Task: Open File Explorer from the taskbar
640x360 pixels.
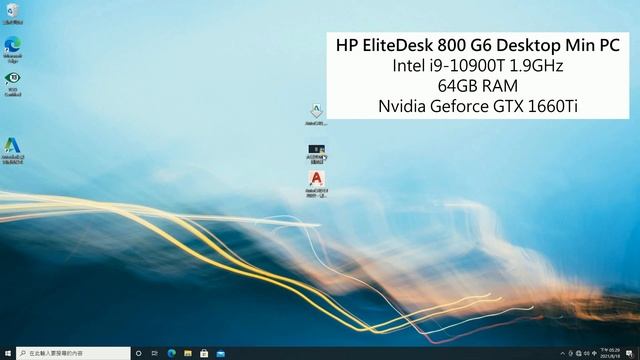Action: [x=188, y=353]
